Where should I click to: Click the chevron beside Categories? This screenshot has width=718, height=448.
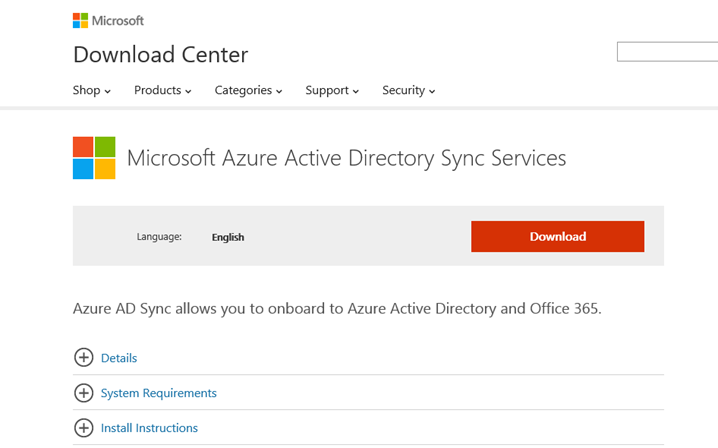[x=279, y=91]
